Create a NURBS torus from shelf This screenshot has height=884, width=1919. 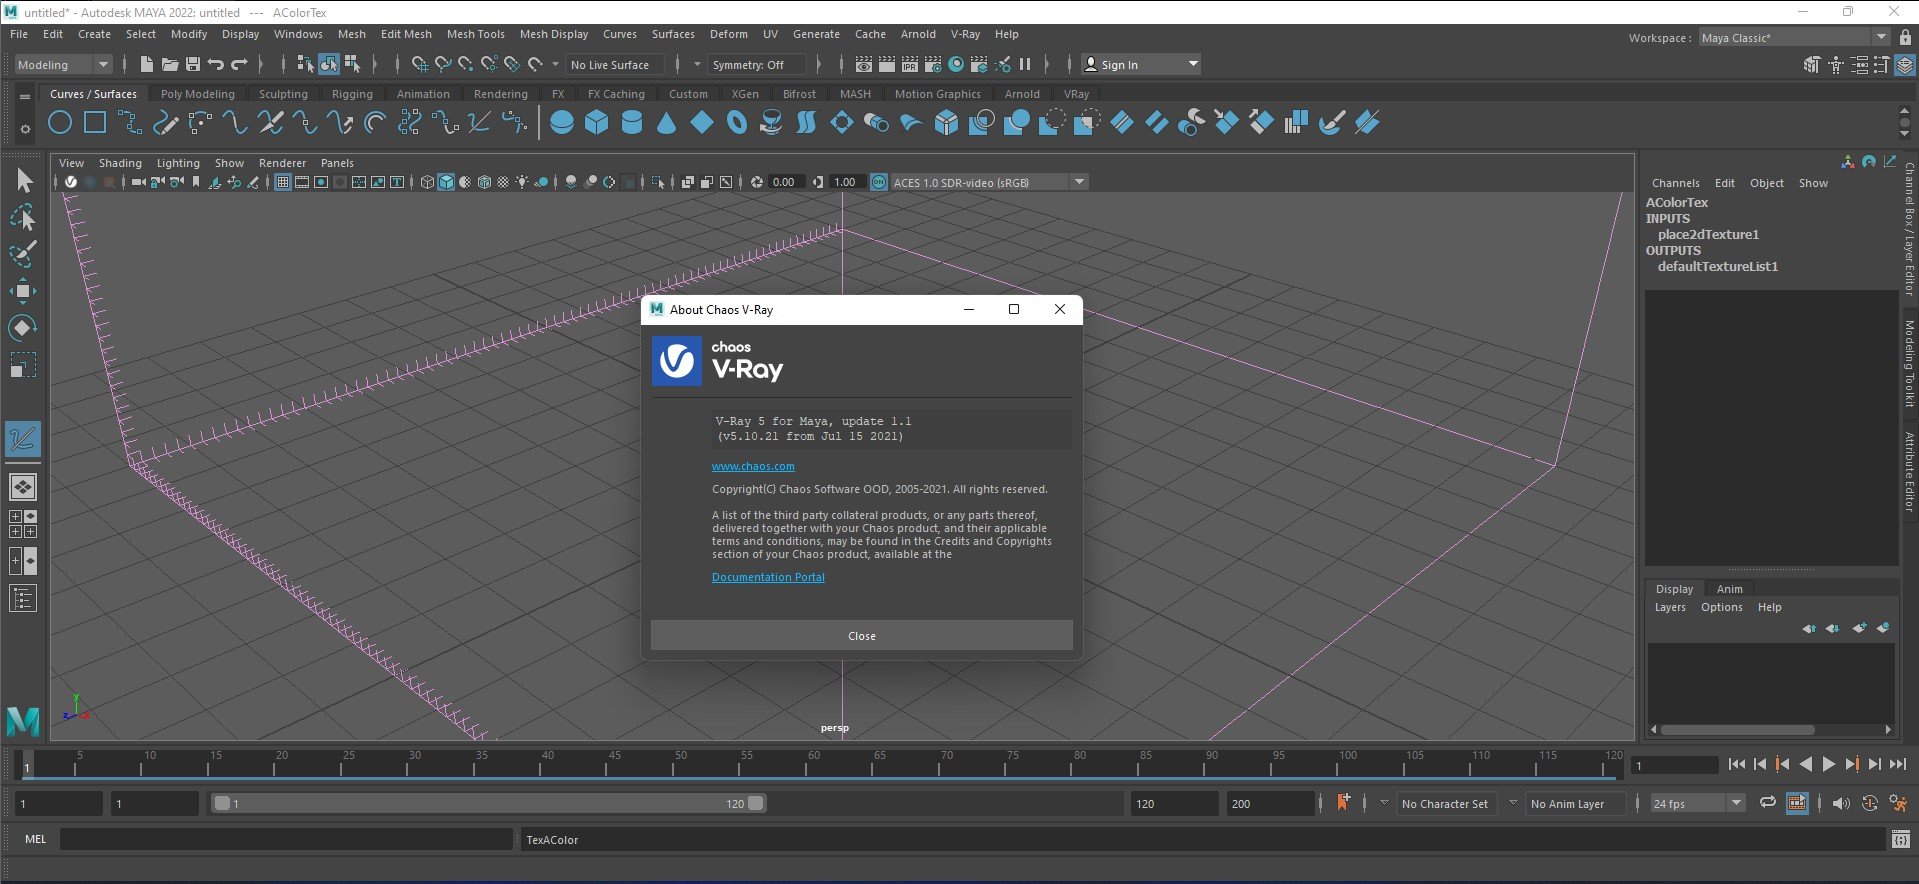737,123
